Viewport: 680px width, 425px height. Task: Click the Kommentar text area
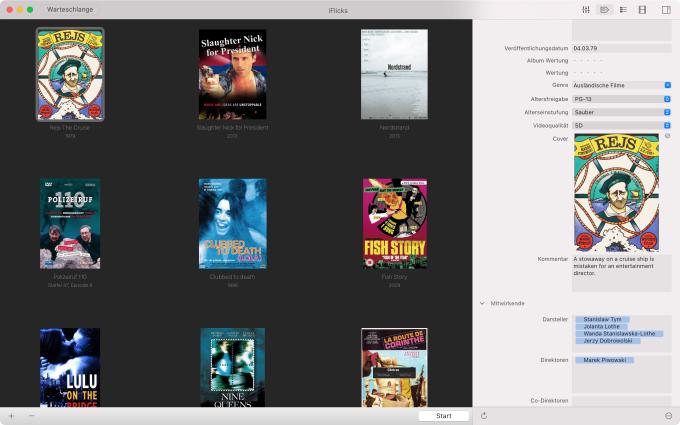(x=621, y=273)
